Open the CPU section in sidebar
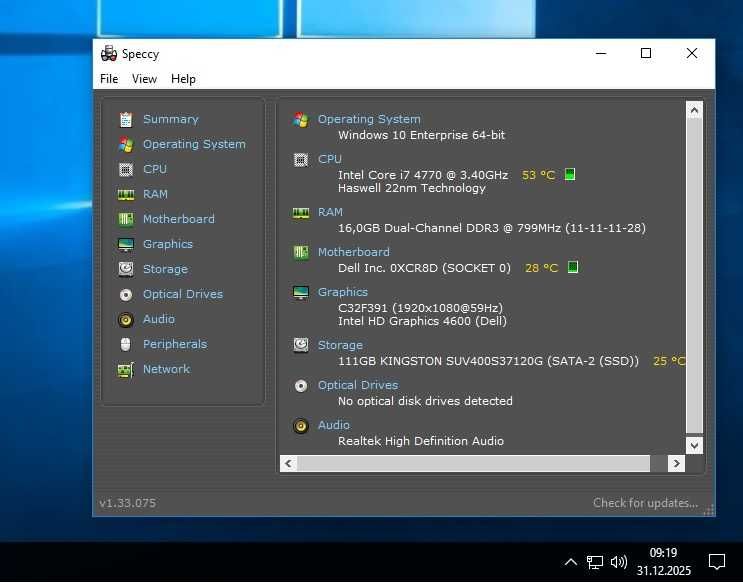This screenshot has height=583, width=743. pyautogui.click(x=155, y=169)
